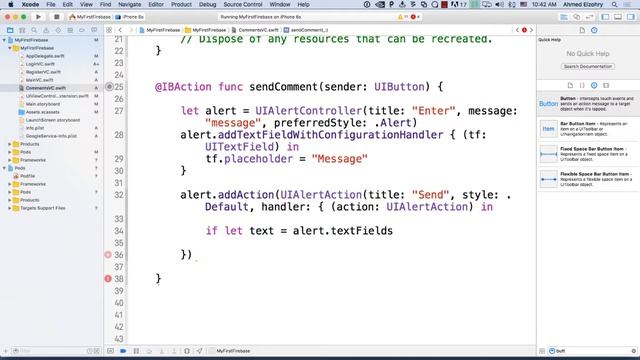This screenshot has width=640, height=360.
Task: Open the Project navigator folder icon
Action: tap(10, 30)
